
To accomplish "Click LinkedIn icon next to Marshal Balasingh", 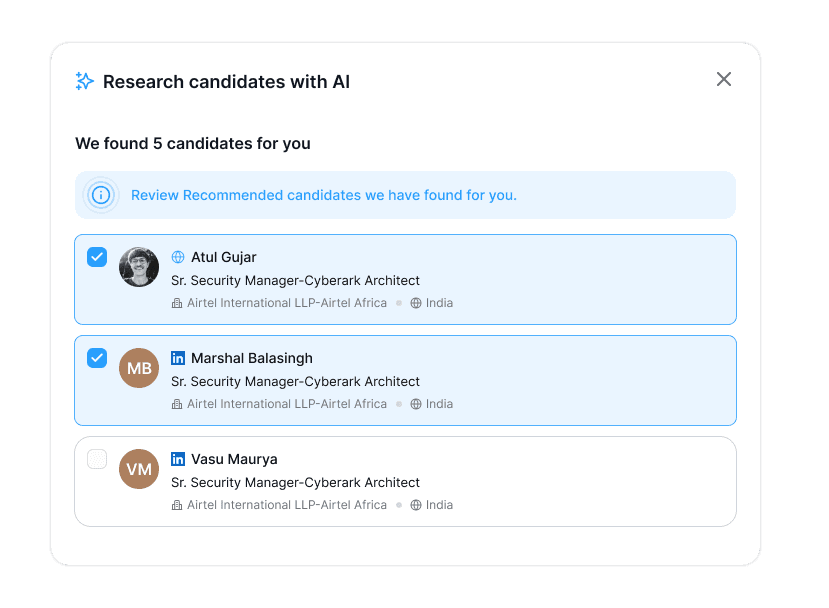I will [178, 358].
